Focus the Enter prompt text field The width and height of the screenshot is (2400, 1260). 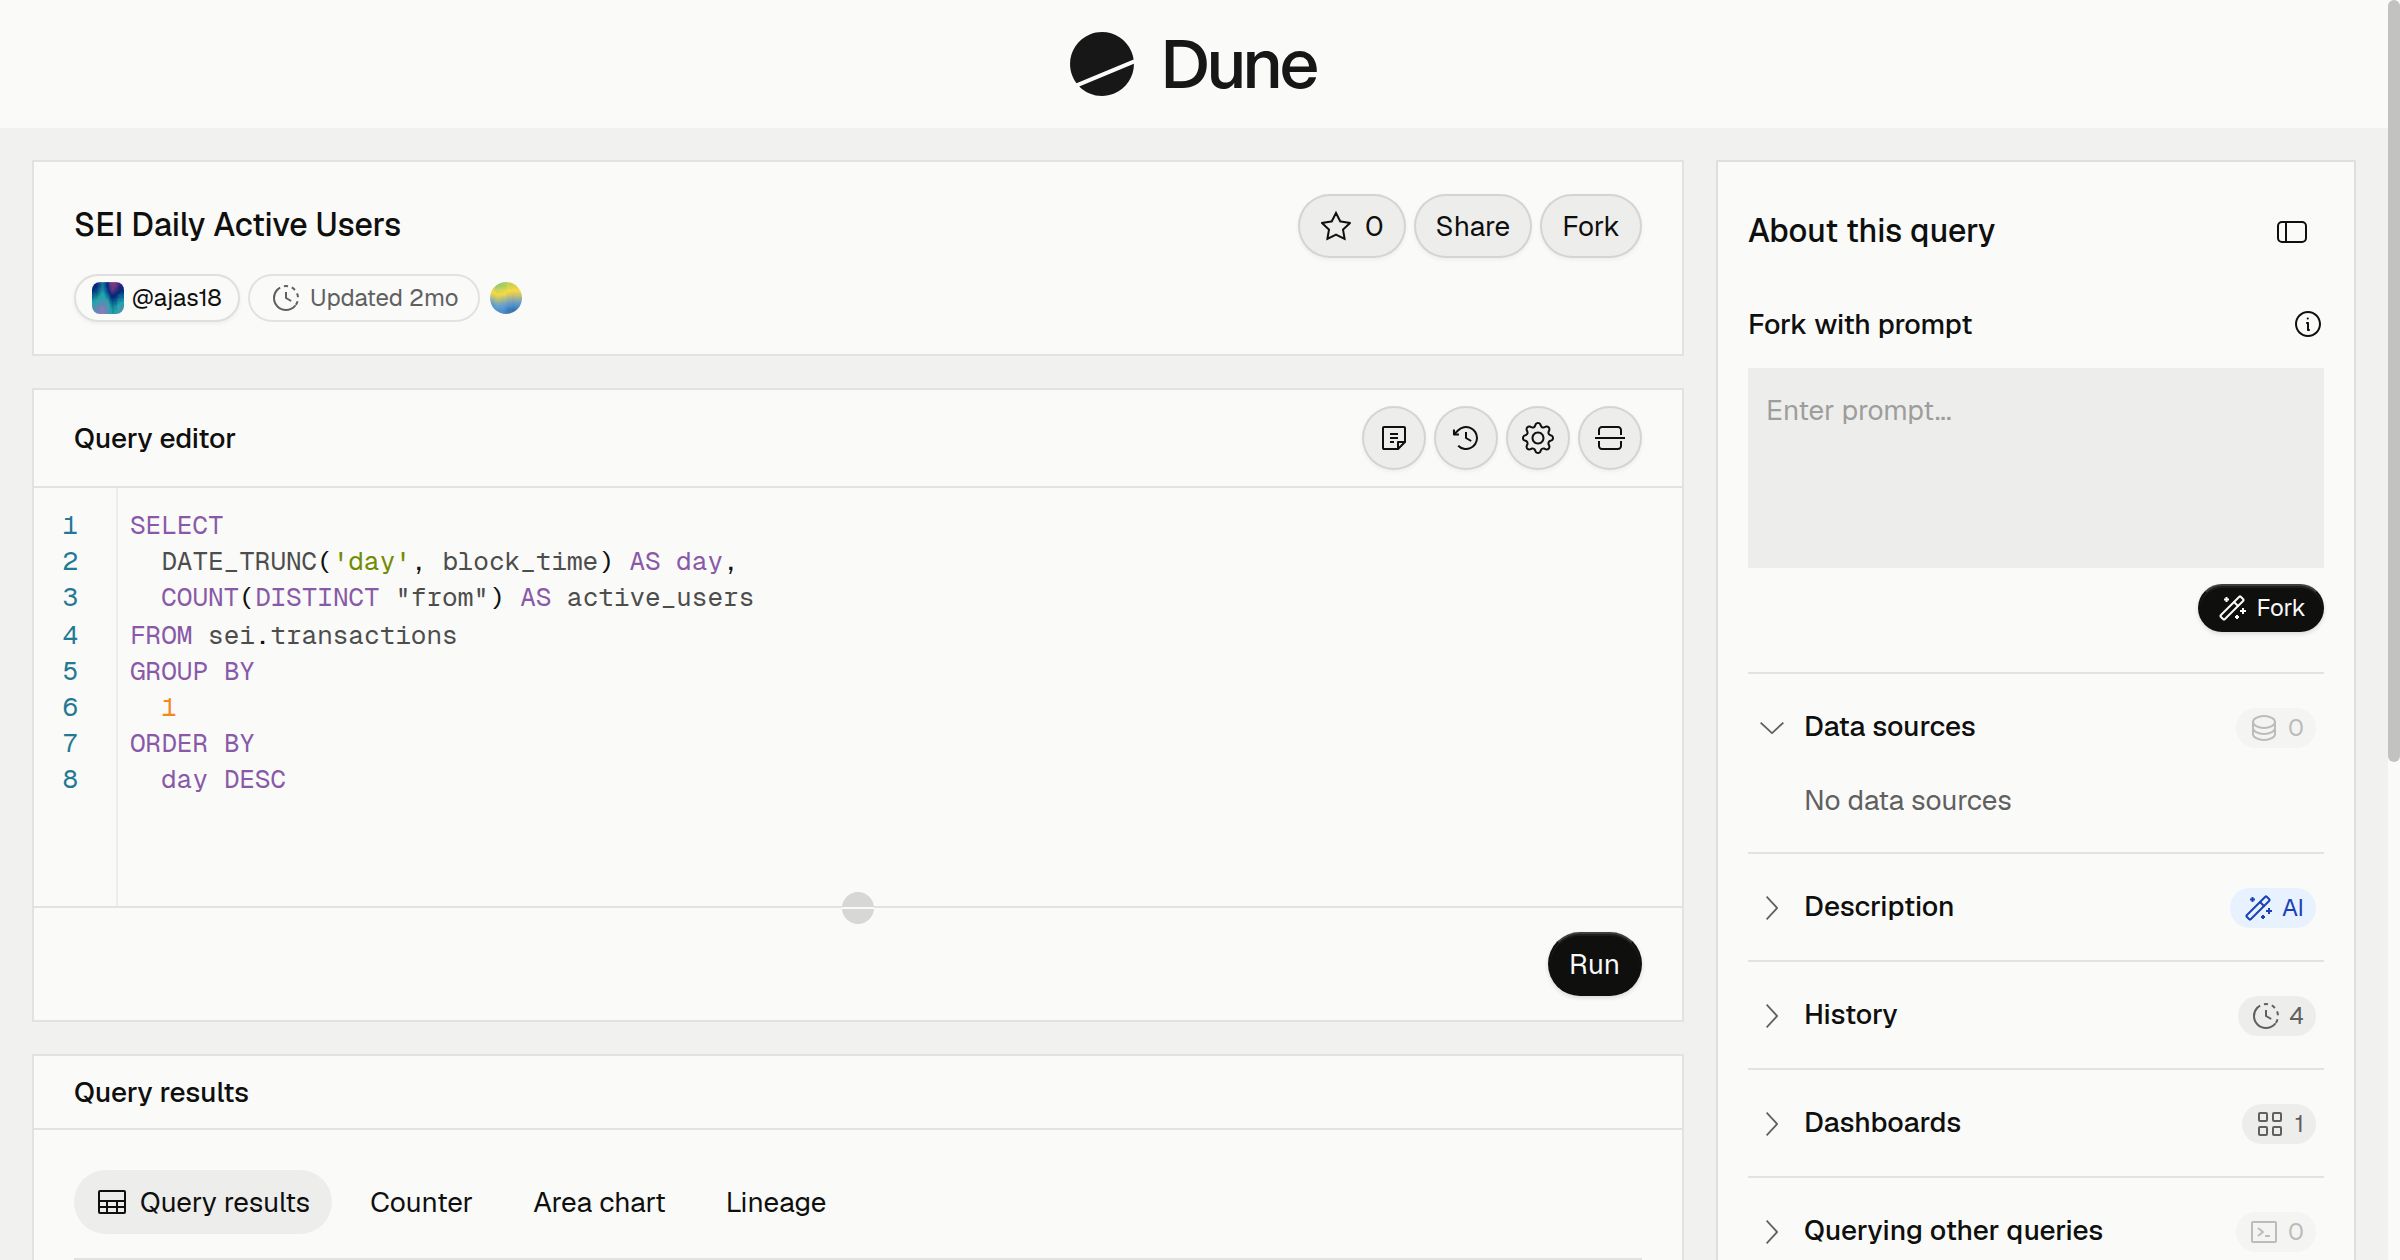click(x=2036, y=468)
